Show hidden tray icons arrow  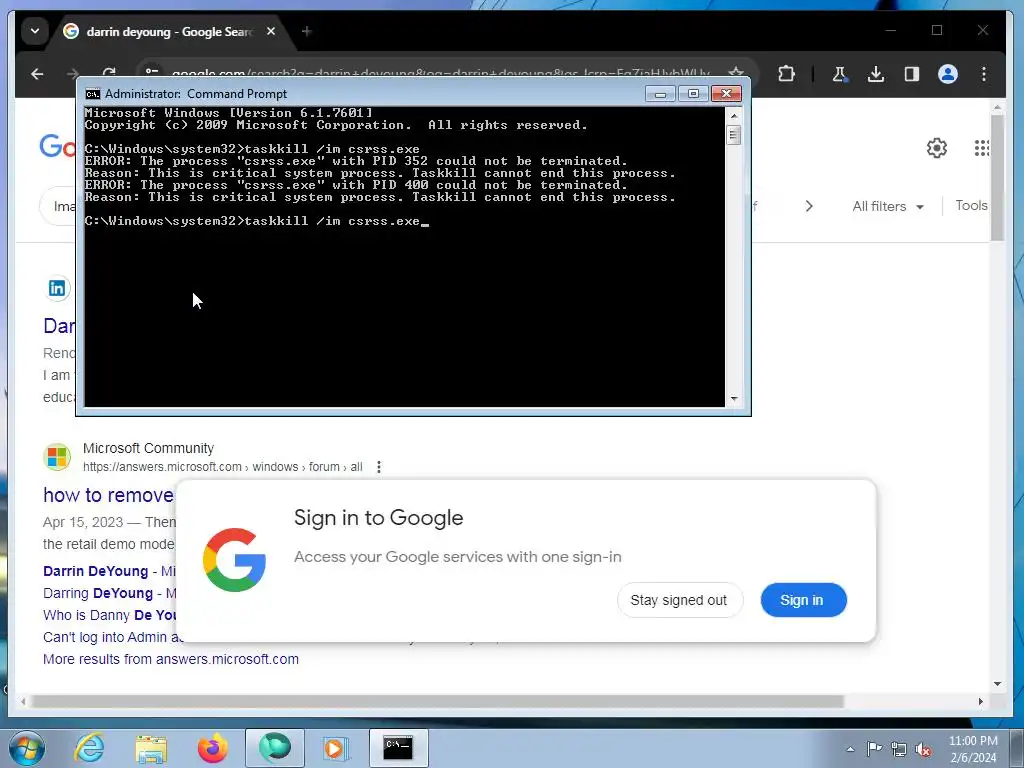850,749
